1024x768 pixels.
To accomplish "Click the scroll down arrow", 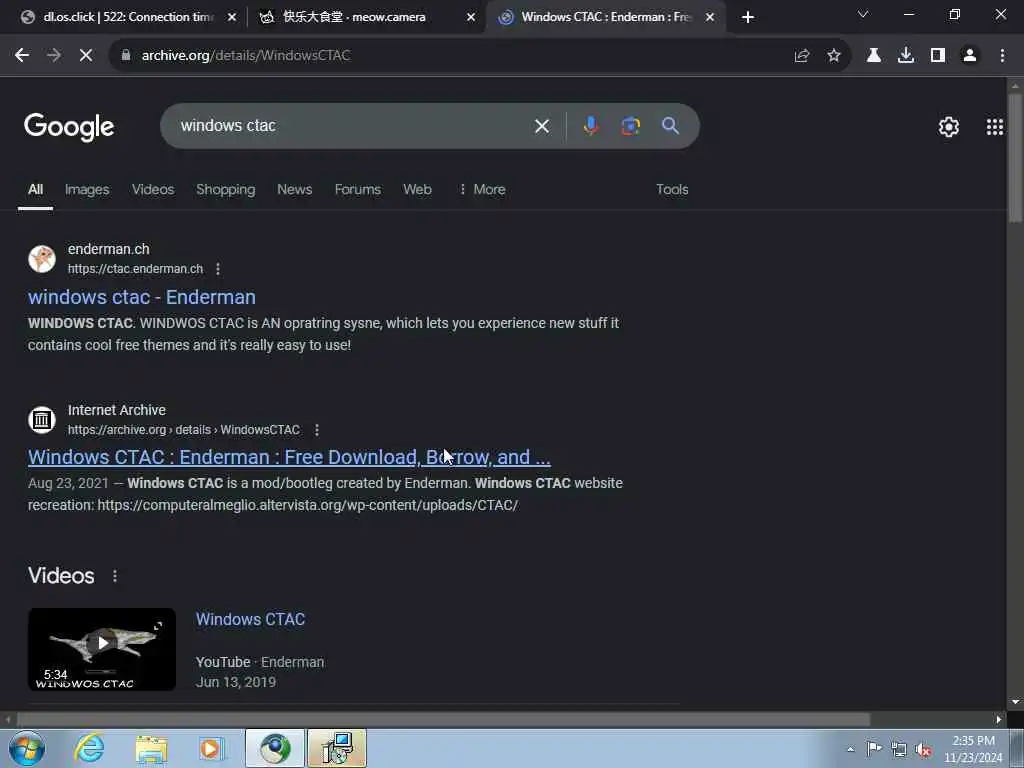I will pyautogui.click(x=1014, y=702).
